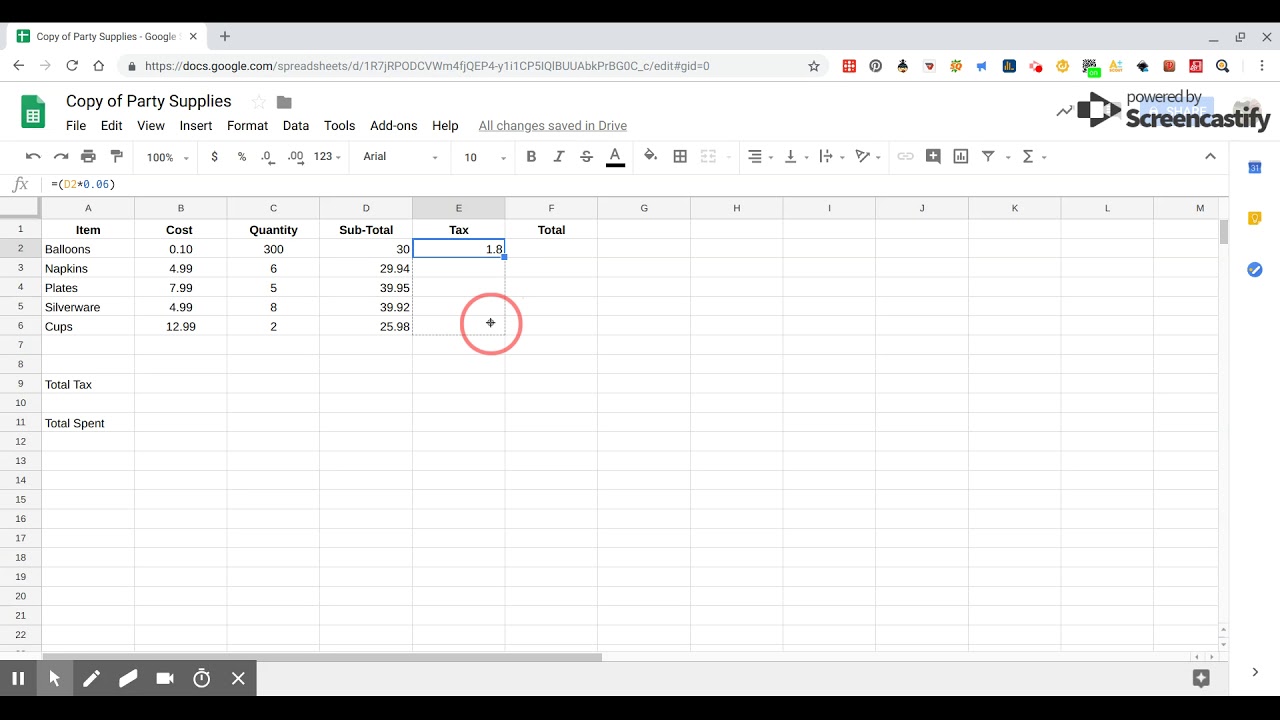
Task: Open the Insert menu
Action: pos(196,126)
